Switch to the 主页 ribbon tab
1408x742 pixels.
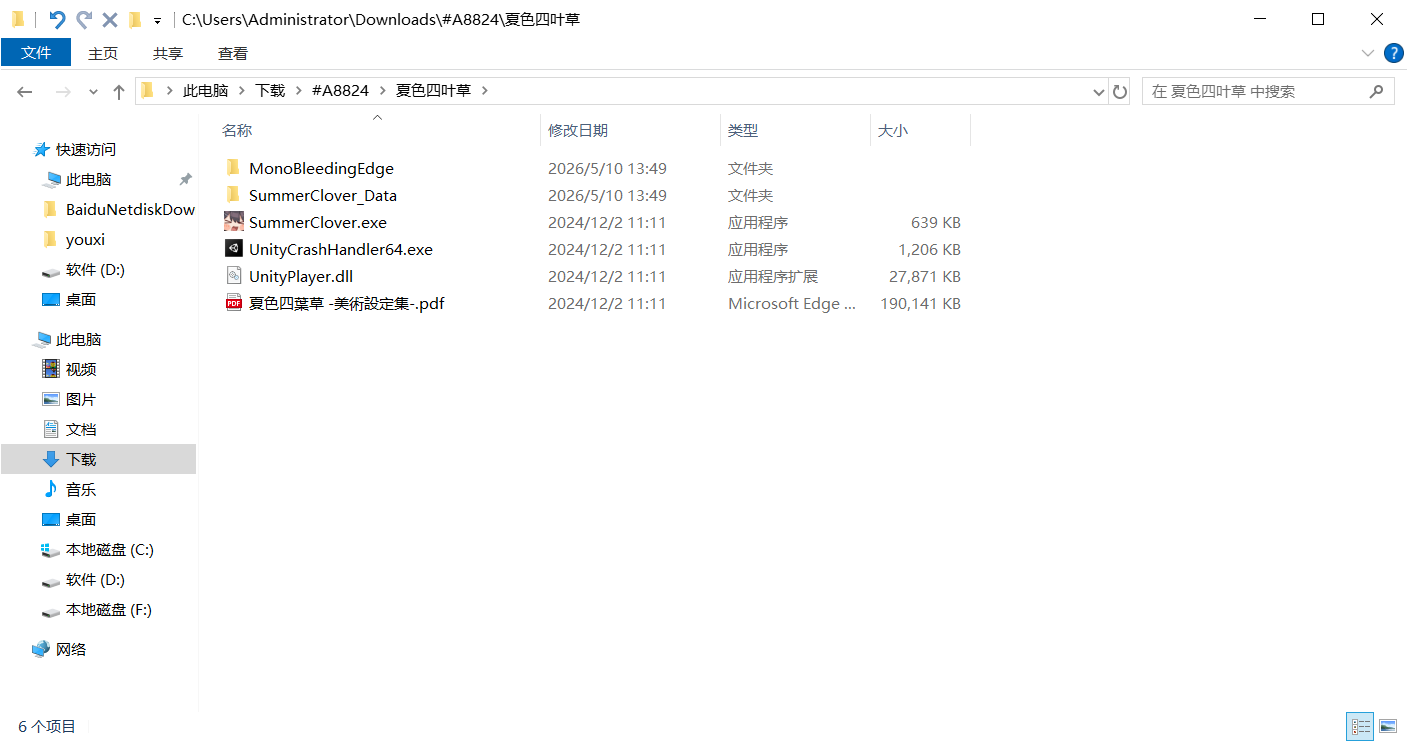pyautogui.click(x=103, y=54)
